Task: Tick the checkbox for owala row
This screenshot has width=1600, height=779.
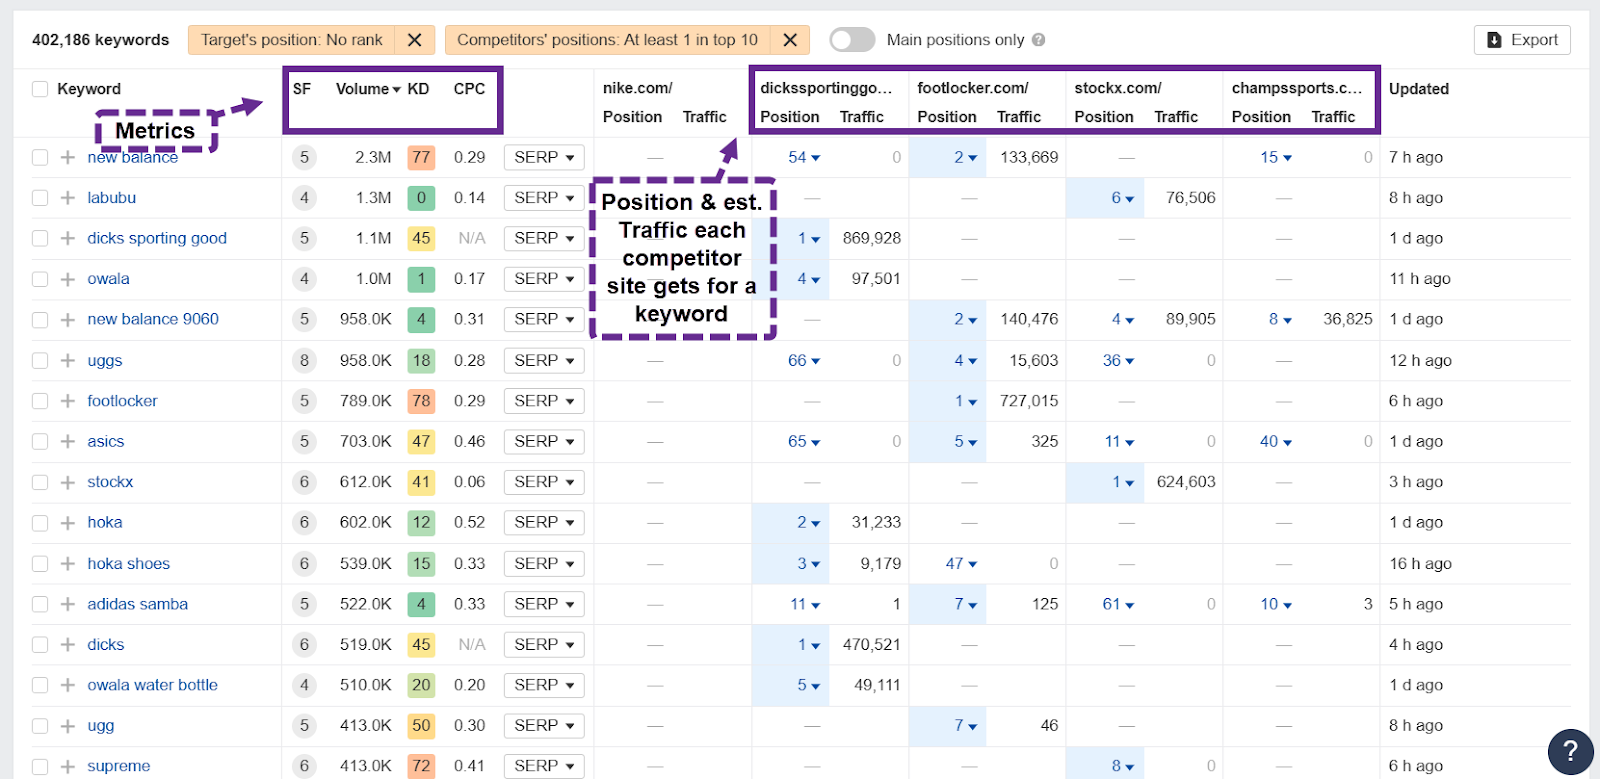Action: click(x=40, y=279)
